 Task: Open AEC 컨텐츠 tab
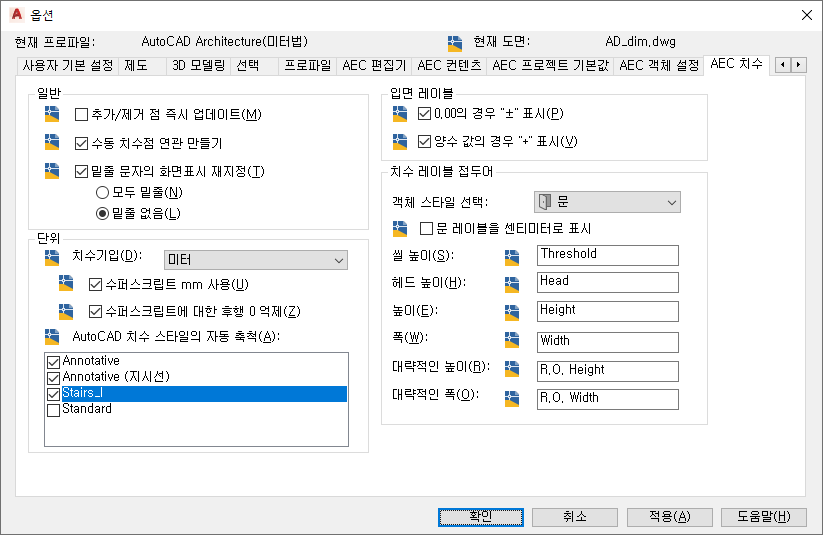449,66
